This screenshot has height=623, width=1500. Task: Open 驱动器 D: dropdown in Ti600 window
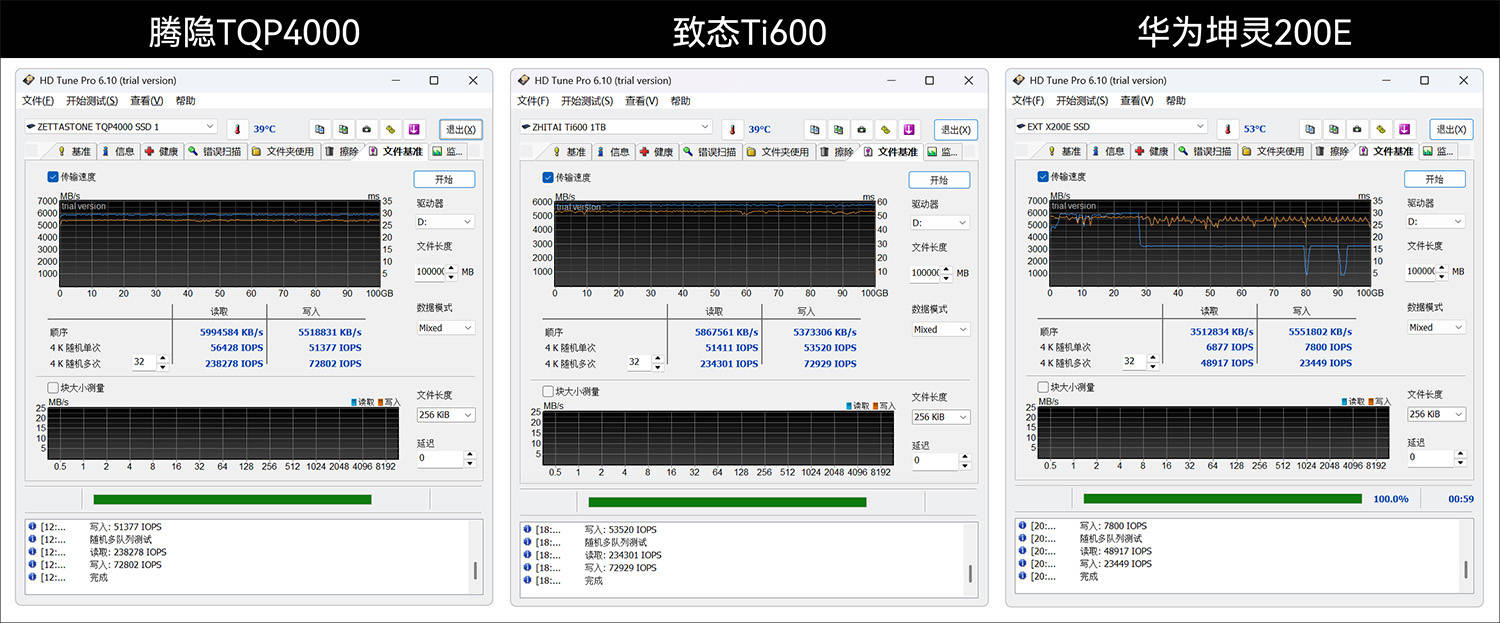[940, 223]
